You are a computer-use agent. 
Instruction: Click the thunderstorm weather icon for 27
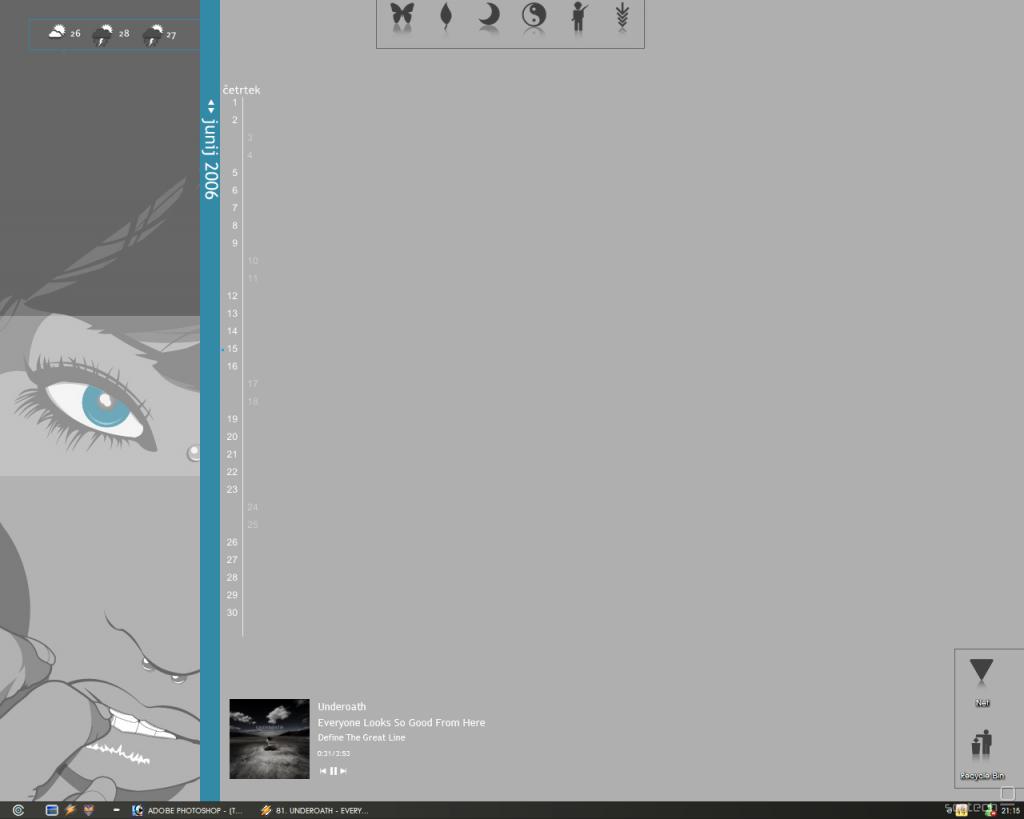pyautogui.click(x=153, y=35)
